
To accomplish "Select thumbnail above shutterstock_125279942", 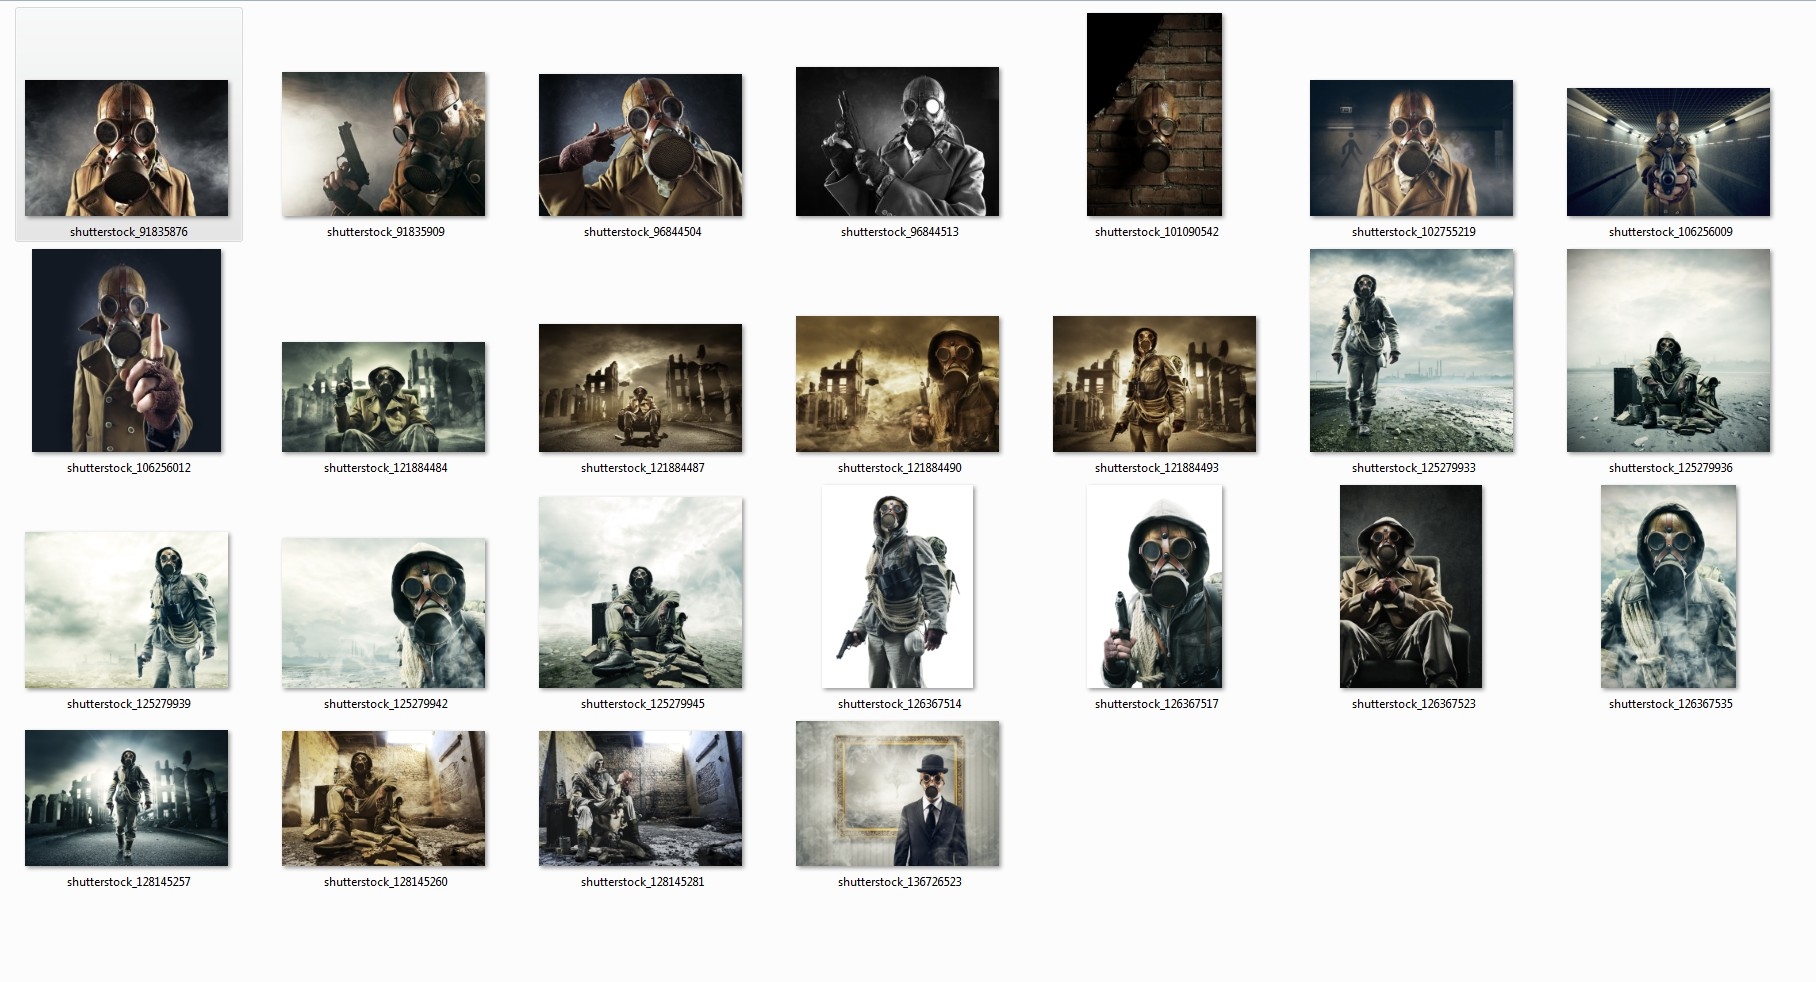I will pos(384,613).
